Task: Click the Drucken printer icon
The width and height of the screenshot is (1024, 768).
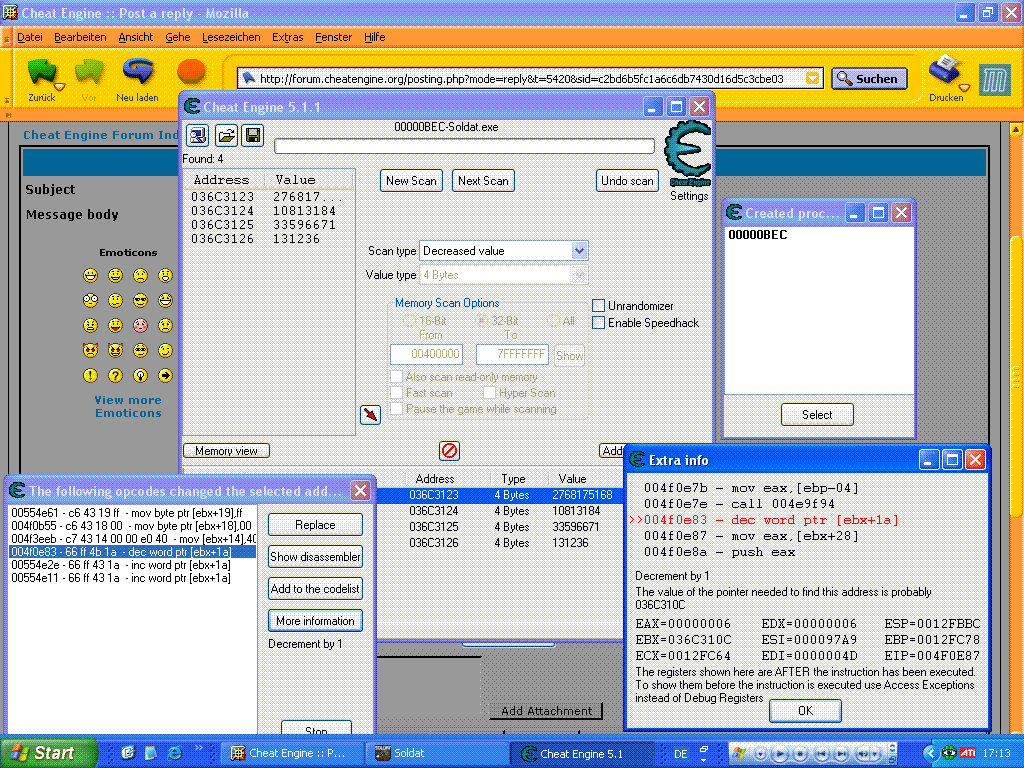Action: tap(945, 73)
